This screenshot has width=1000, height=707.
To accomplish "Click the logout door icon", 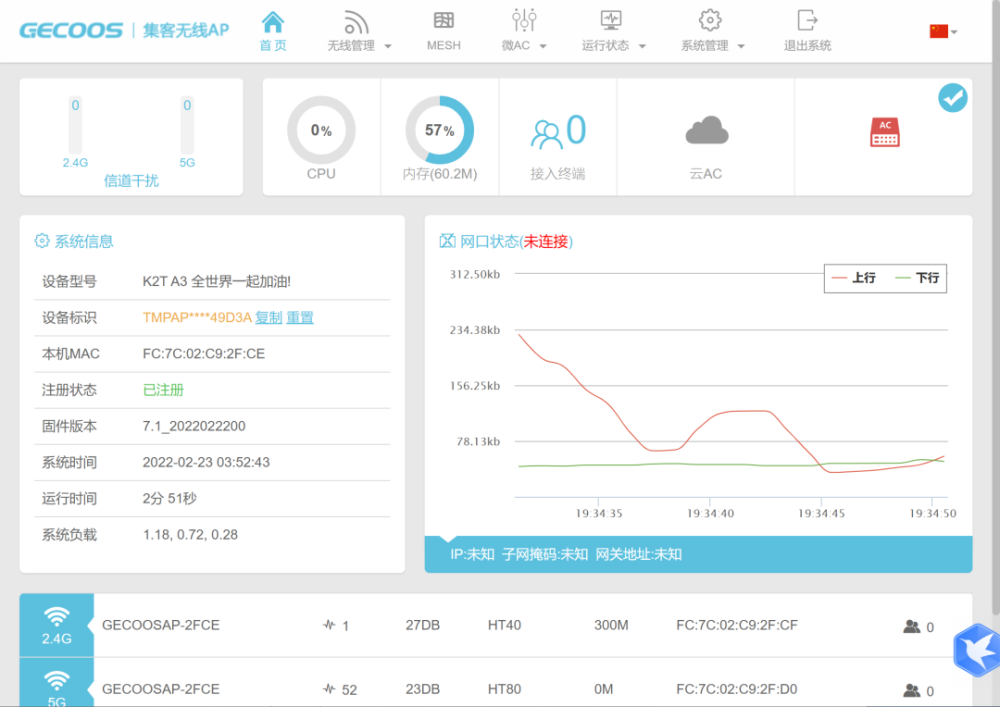I will point(807,20).
